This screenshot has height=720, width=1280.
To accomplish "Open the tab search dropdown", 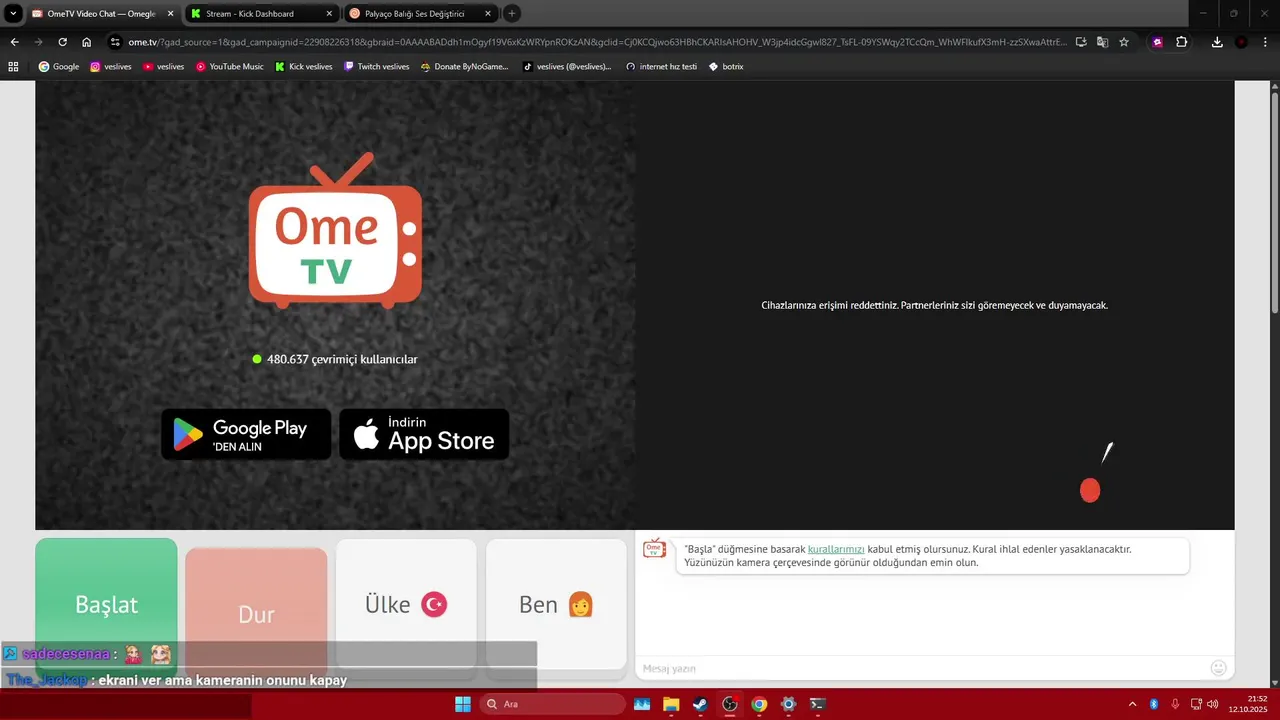I will [x=13, y=14].
